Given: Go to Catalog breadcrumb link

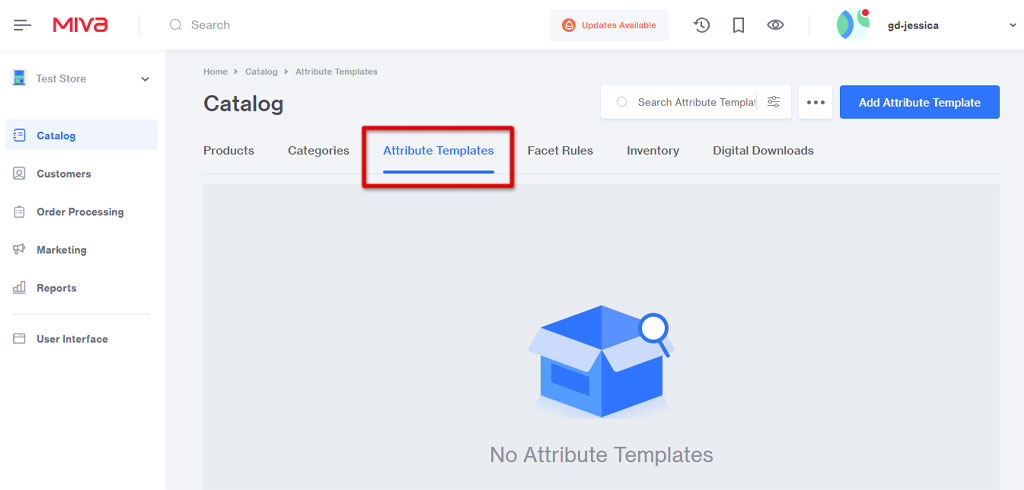Looking at the screenshot, I should click(x=261, y=71).
